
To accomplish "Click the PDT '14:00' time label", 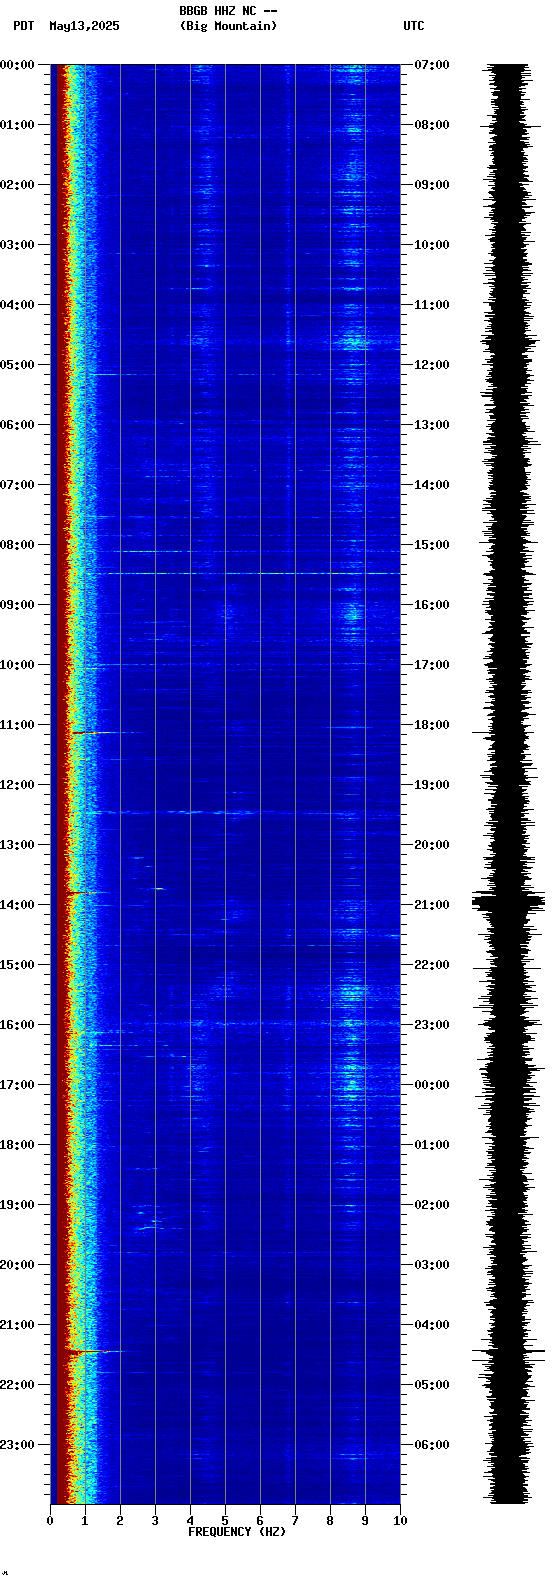I will pos(17,905).
